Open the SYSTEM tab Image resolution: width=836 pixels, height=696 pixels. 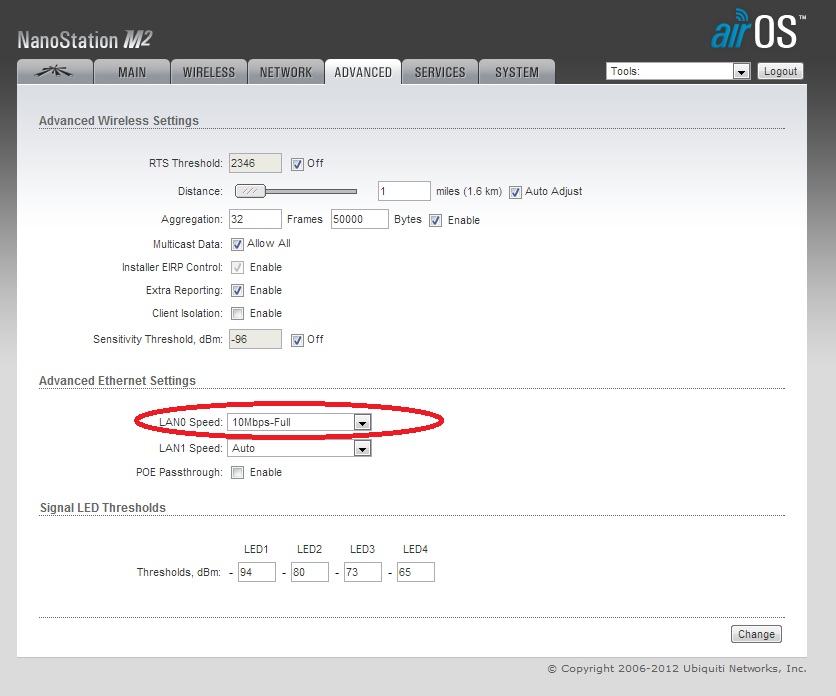coord(517,72)
